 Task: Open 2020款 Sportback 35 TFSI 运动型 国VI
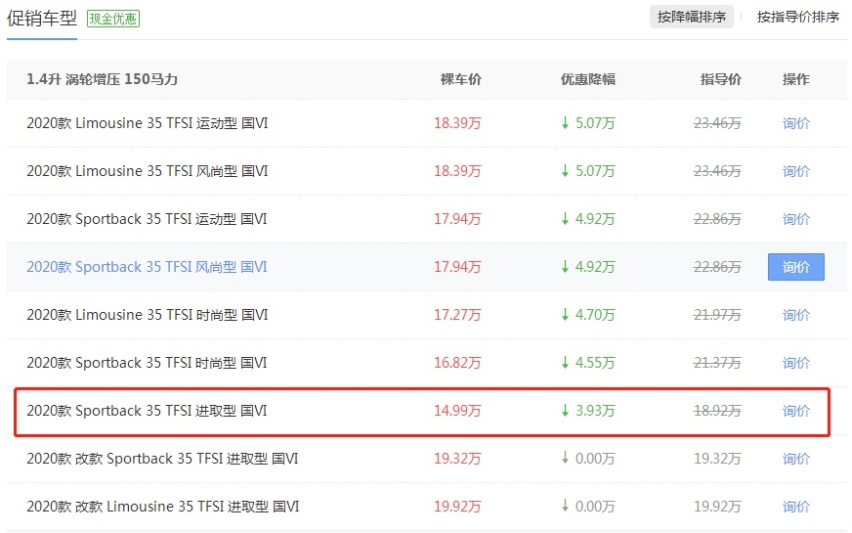[x=147, y=219]
